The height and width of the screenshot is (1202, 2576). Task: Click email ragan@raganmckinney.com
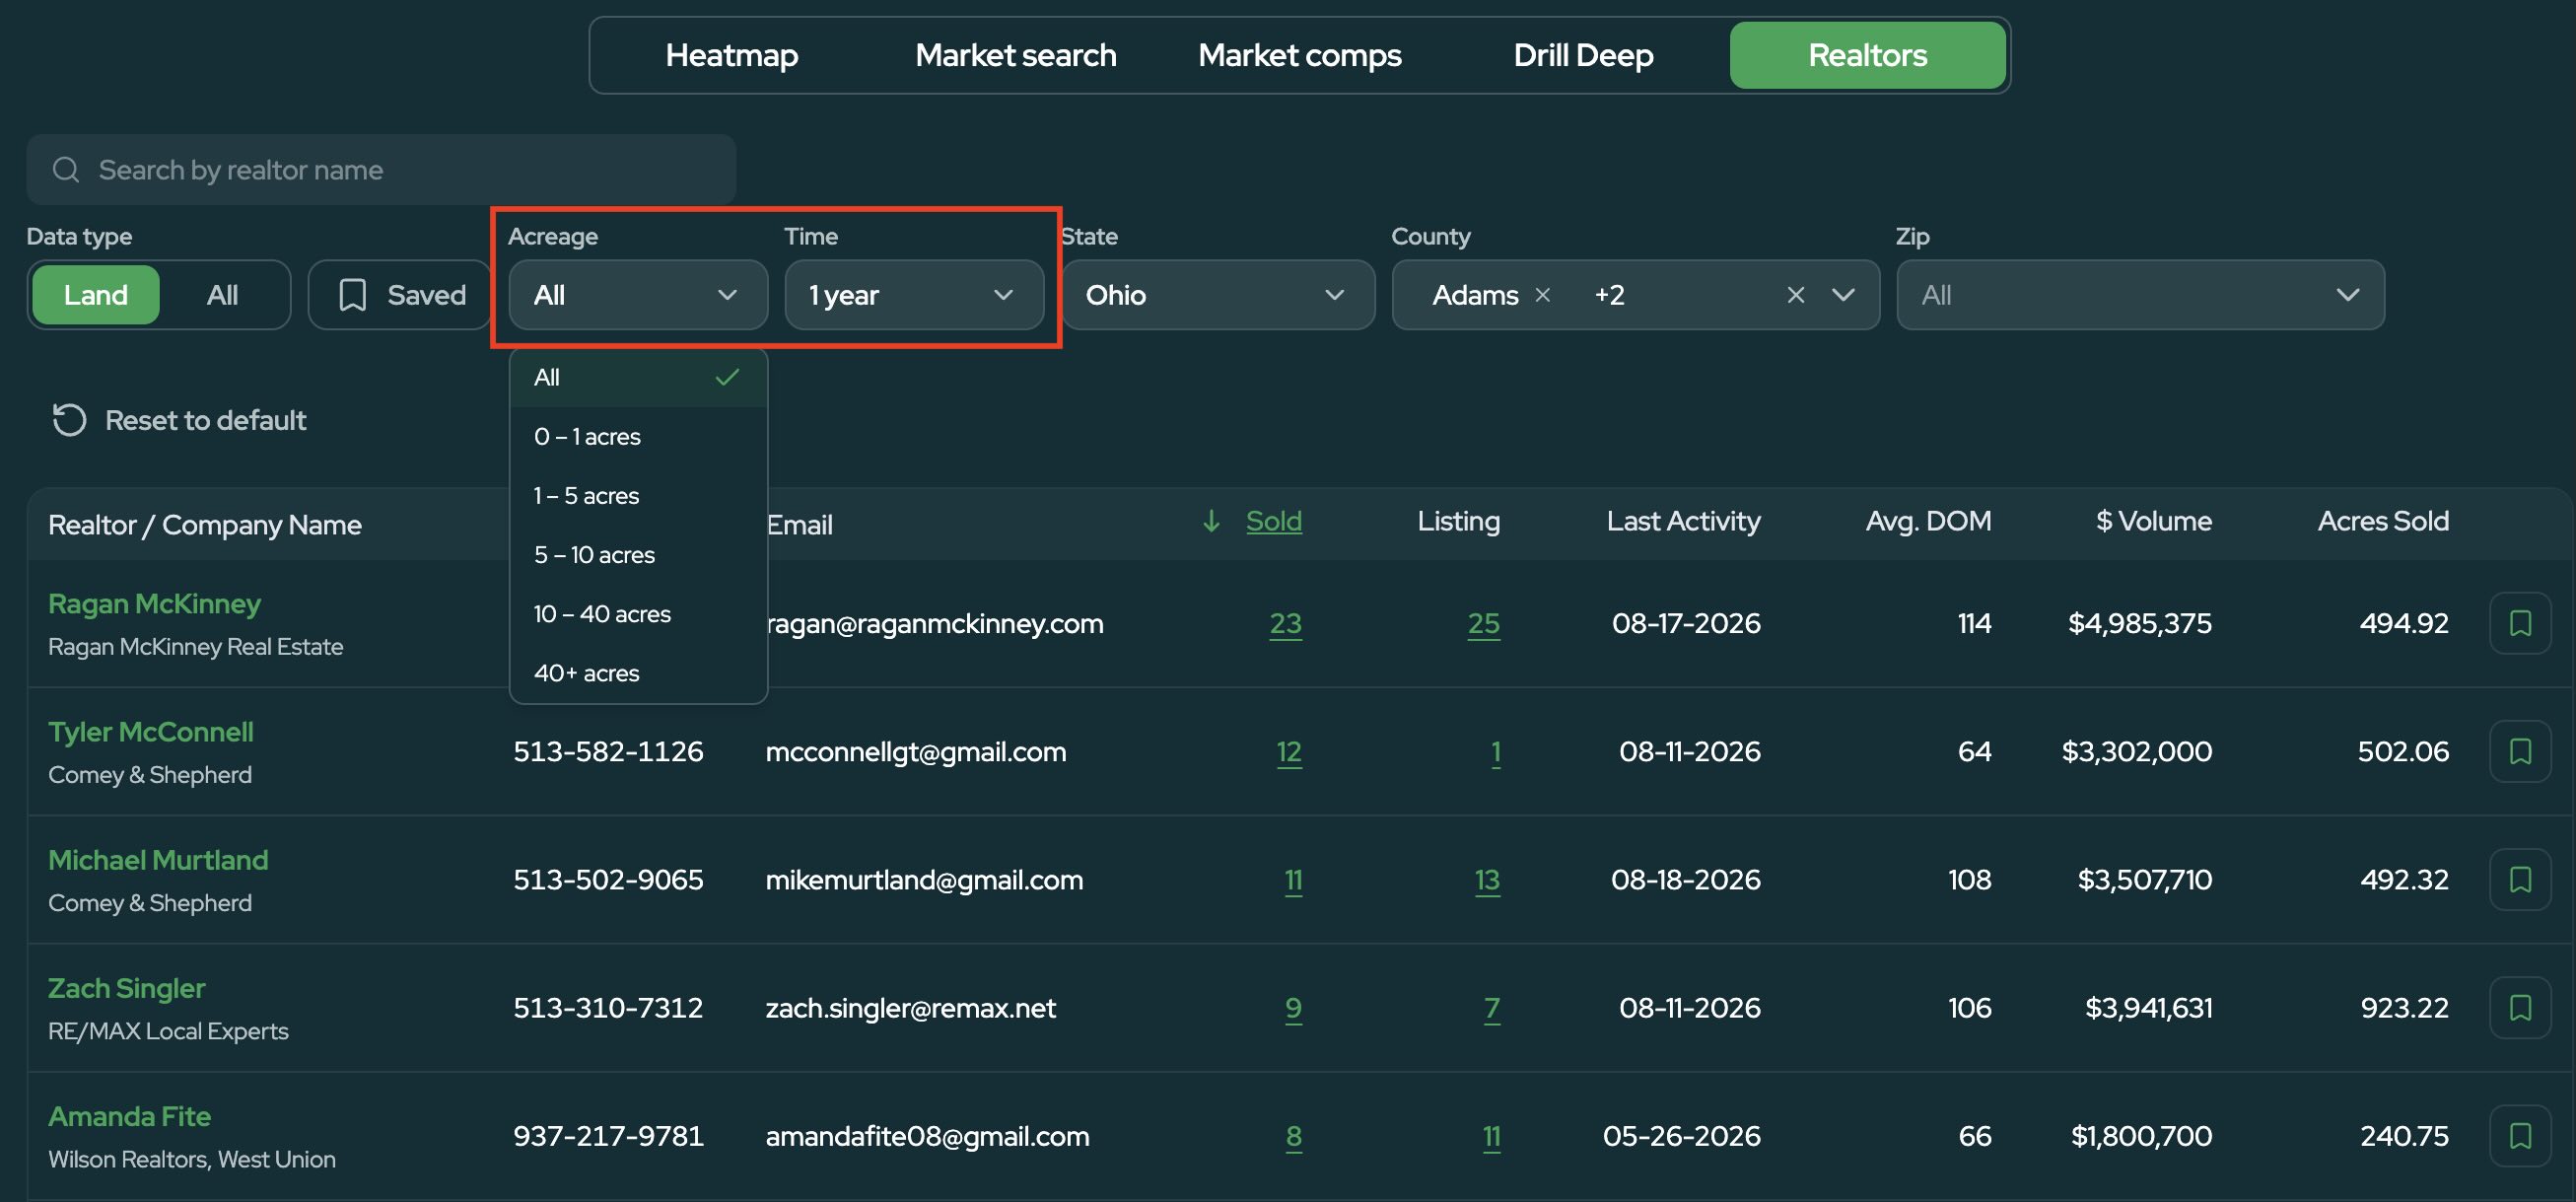coord(935,623)
